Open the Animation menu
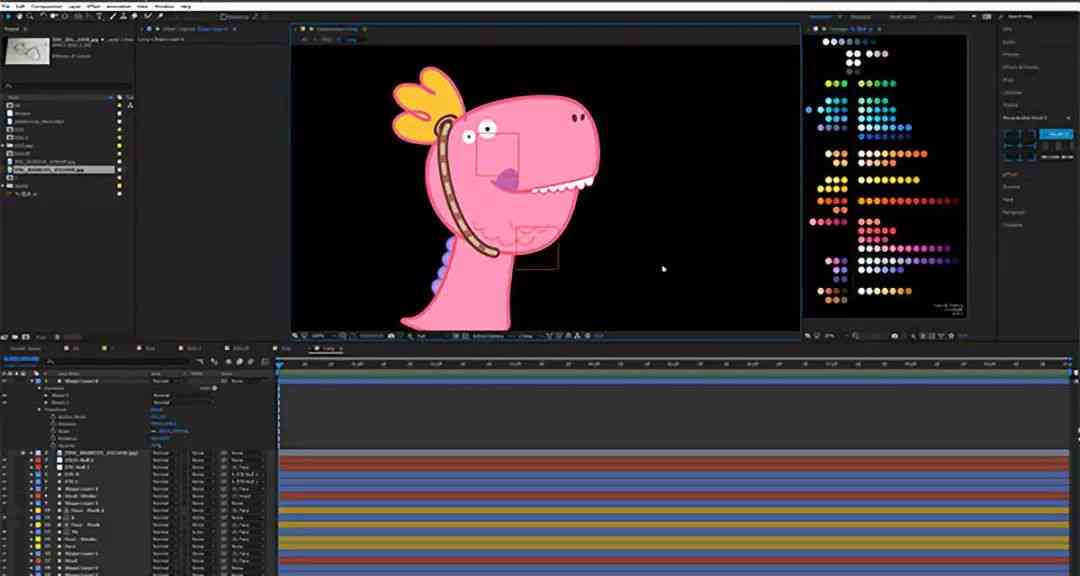This screenshot has height=576, width=1080. tap(118, 6)
